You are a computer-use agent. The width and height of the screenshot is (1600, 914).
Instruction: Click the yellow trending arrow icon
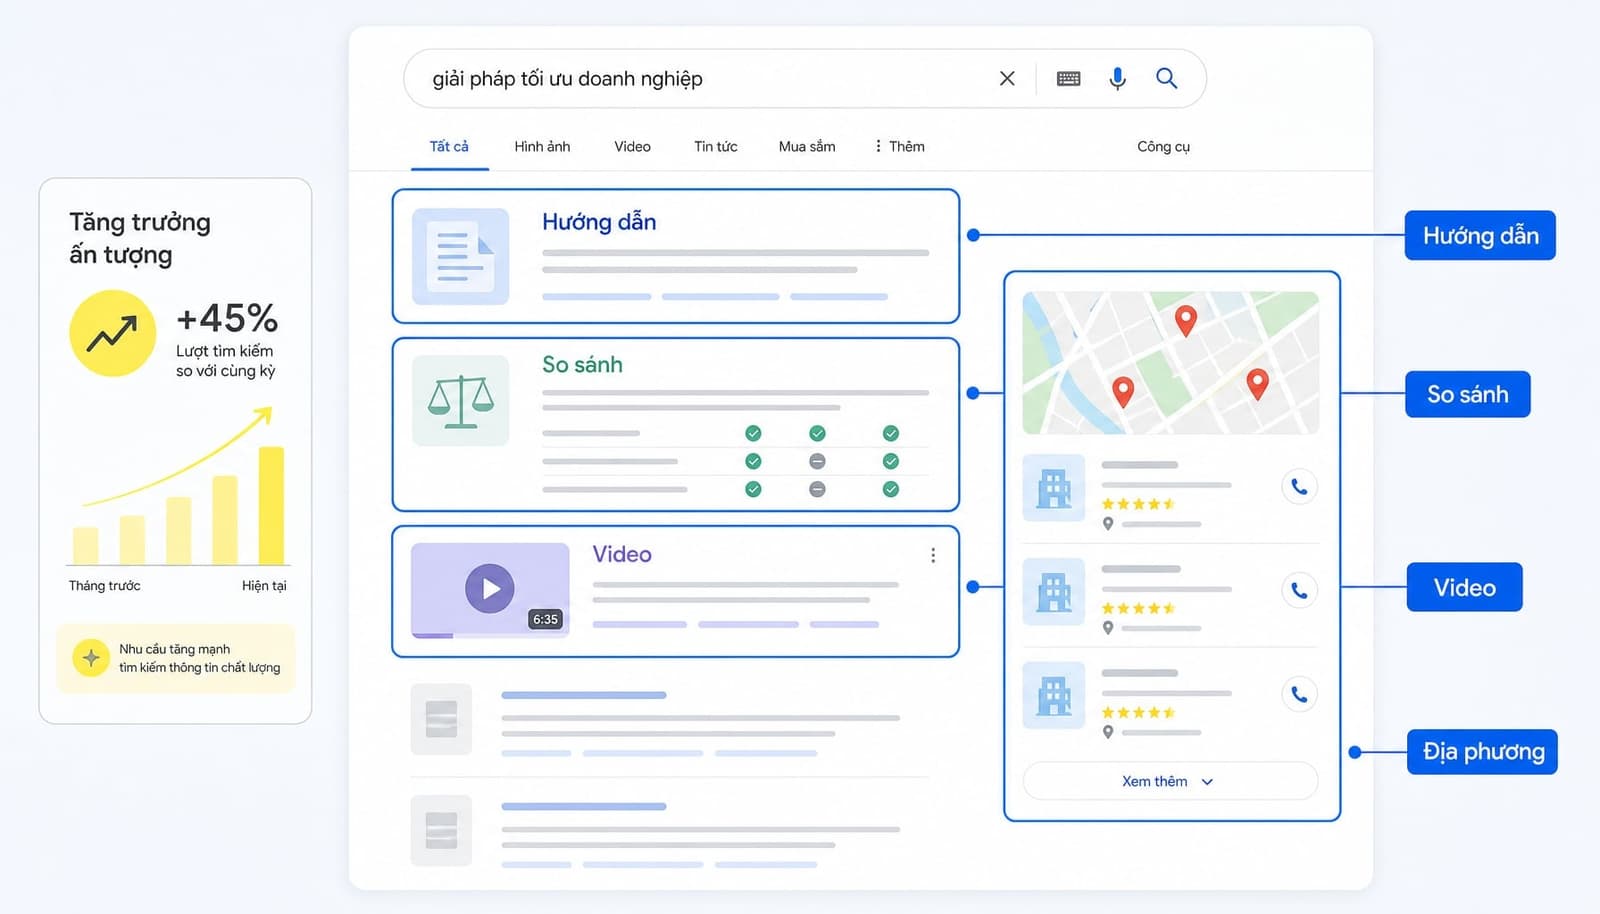112,333
